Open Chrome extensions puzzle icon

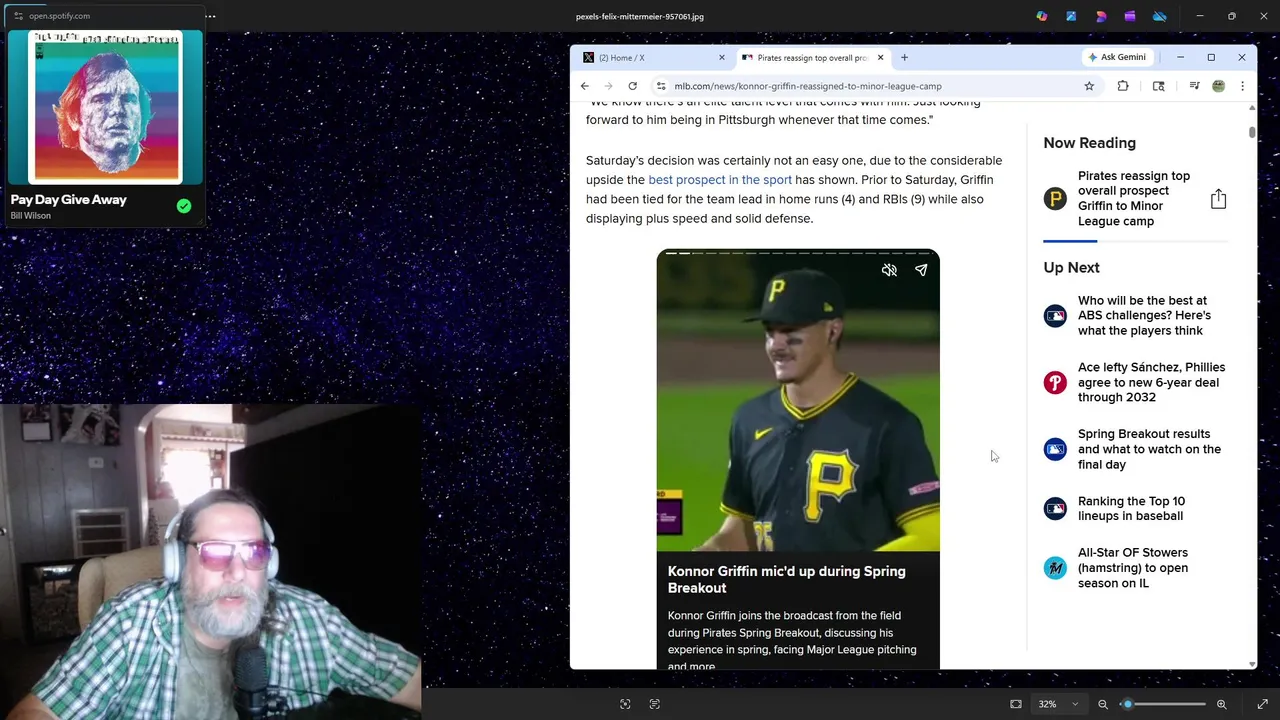point(1123,86)
